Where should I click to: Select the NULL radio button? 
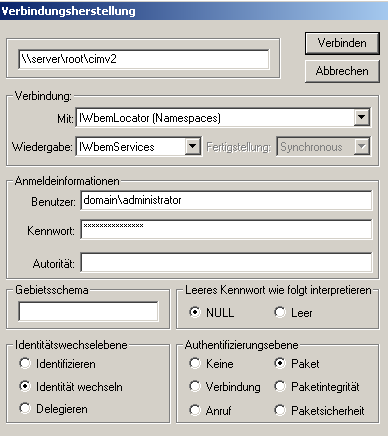pyautogui.click(x=211, y=313)
